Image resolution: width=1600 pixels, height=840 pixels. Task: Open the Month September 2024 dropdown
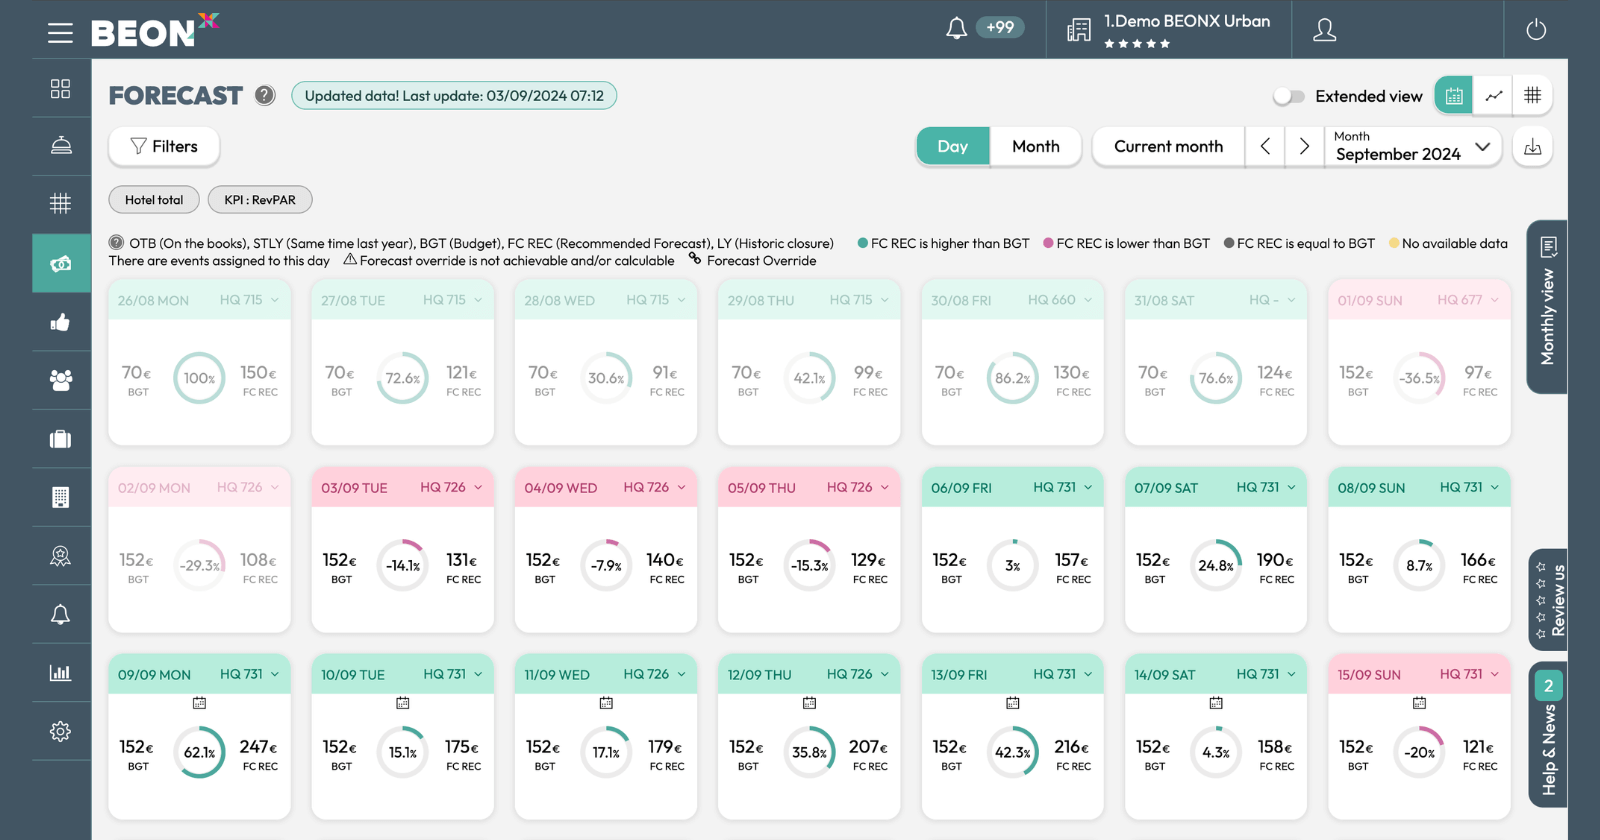point(1412,146)
